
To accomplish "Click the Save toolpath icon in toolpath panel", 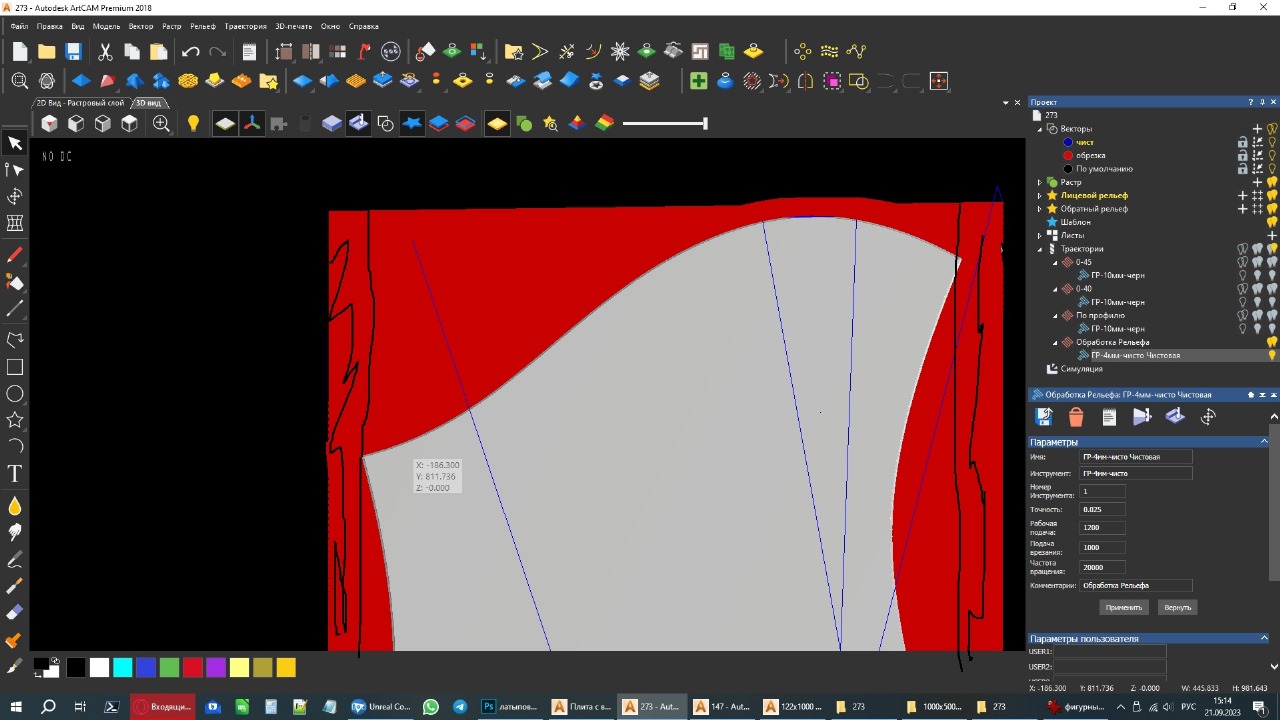I will 1043,417.
